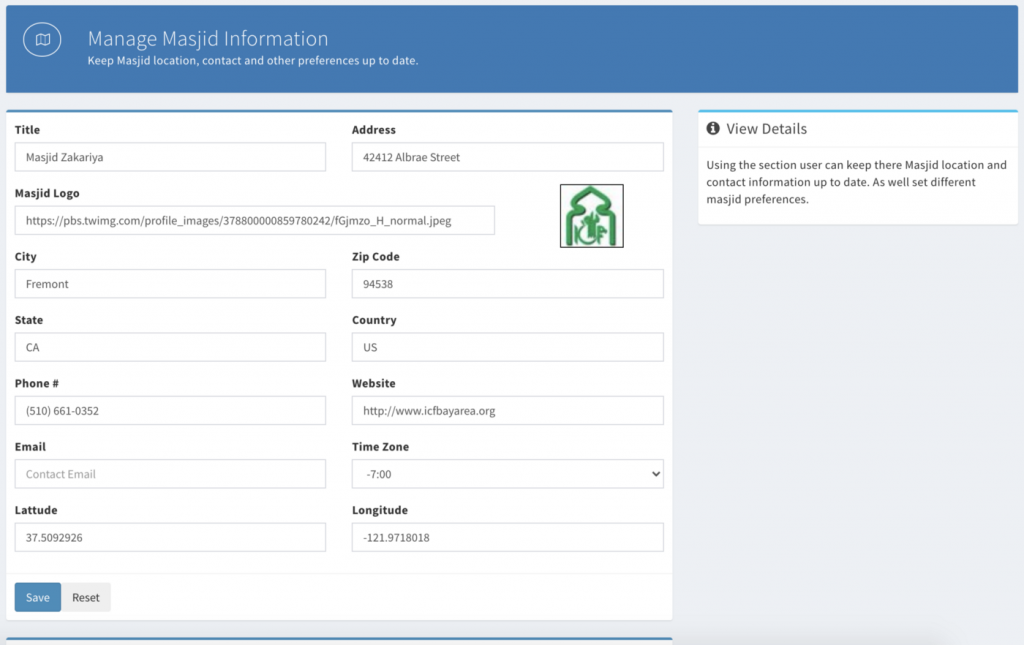Screen dimensions: 1024x645
Task: Click the Manage Masjid Information page title
Action: pos(208,39)
